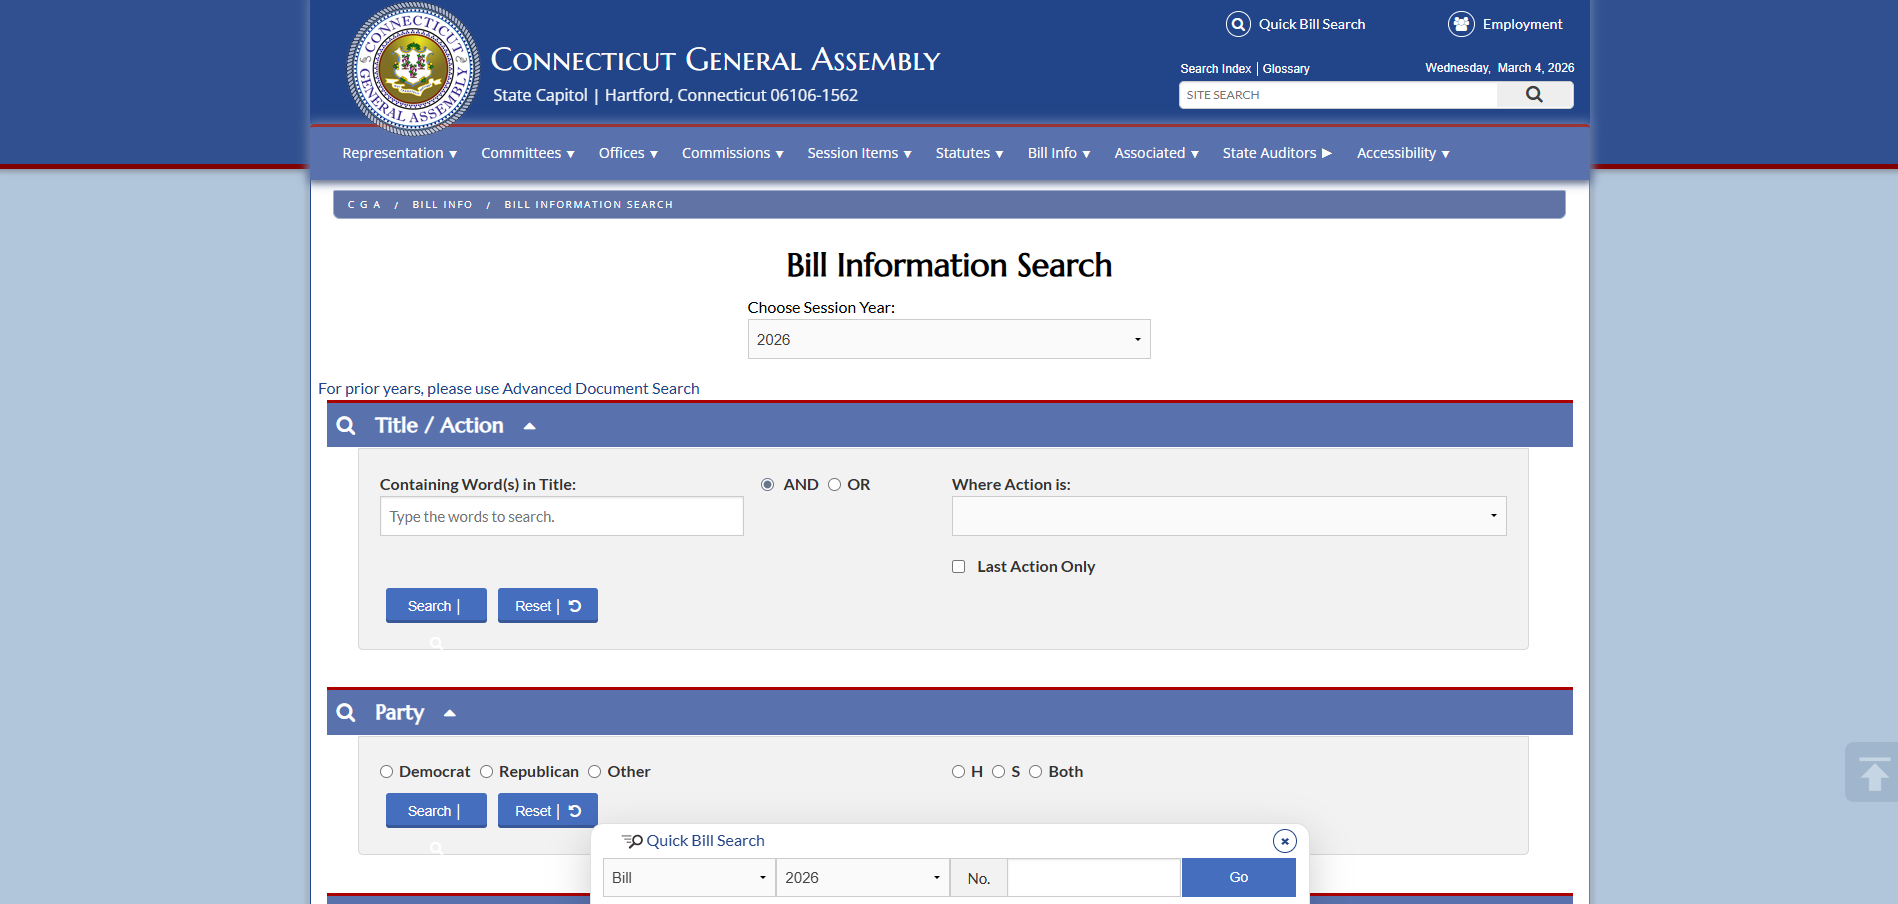Click the scroll-to-top arrow icon
Image resolution: width=1898 pixels, height=904 pixels.
click(x=1873, y=773)
